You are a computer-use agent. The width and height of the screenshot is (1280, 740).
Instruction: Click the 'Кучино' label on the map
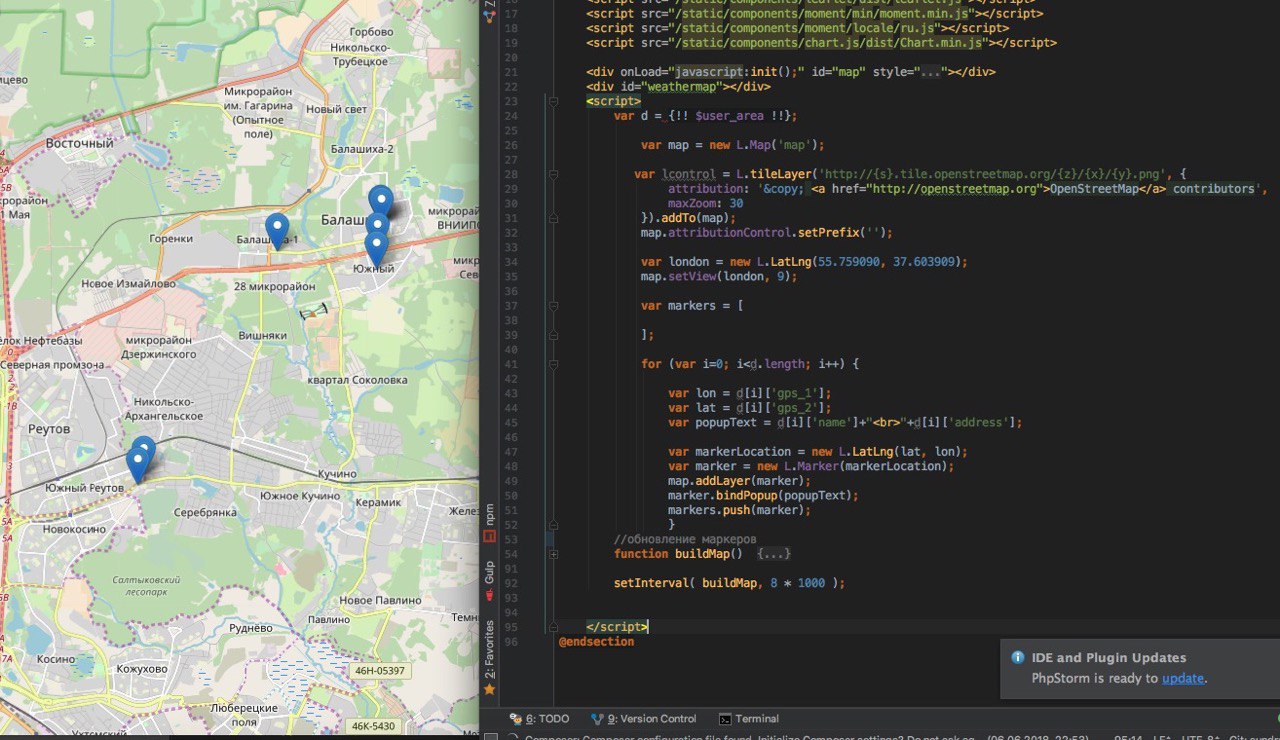(337, 473)
